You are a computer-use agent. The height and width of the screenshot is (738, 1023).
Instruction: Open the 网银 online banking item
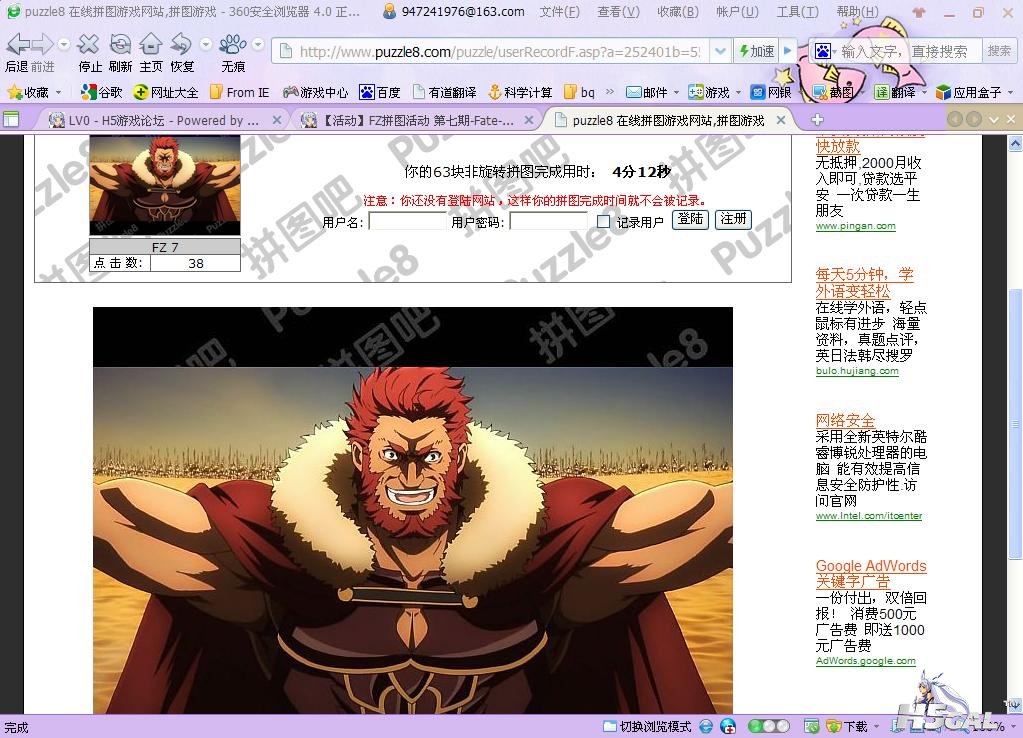[x=771, y=93]
